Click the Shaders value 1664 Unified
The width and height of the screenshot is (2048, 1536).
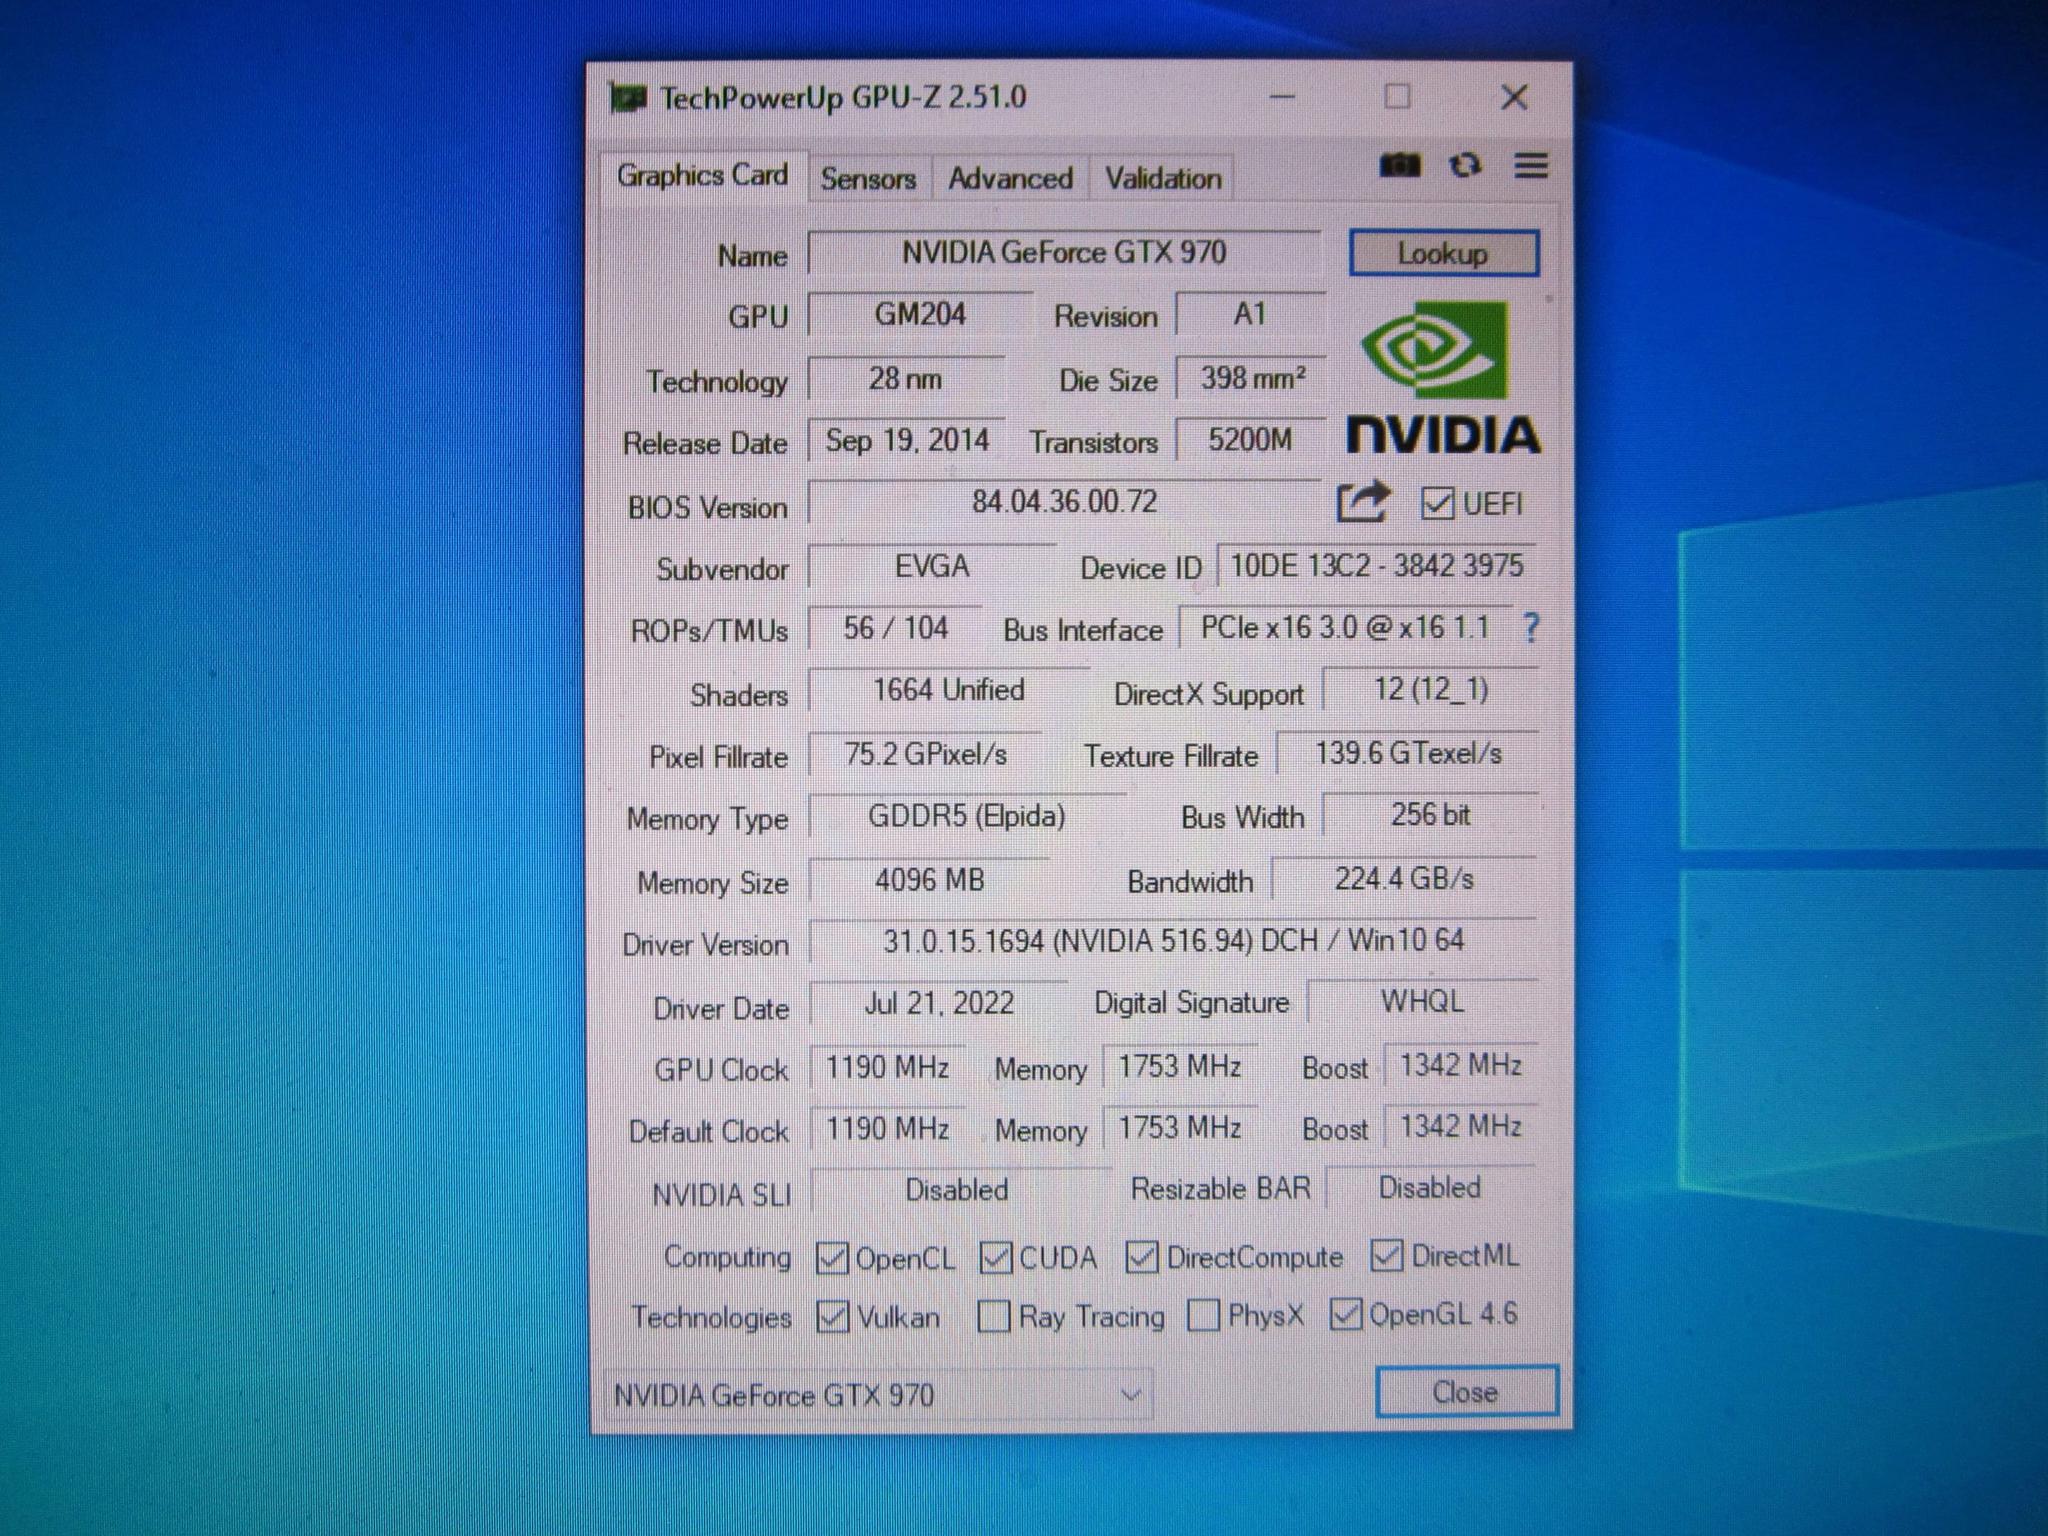click(x=949, y=690)
